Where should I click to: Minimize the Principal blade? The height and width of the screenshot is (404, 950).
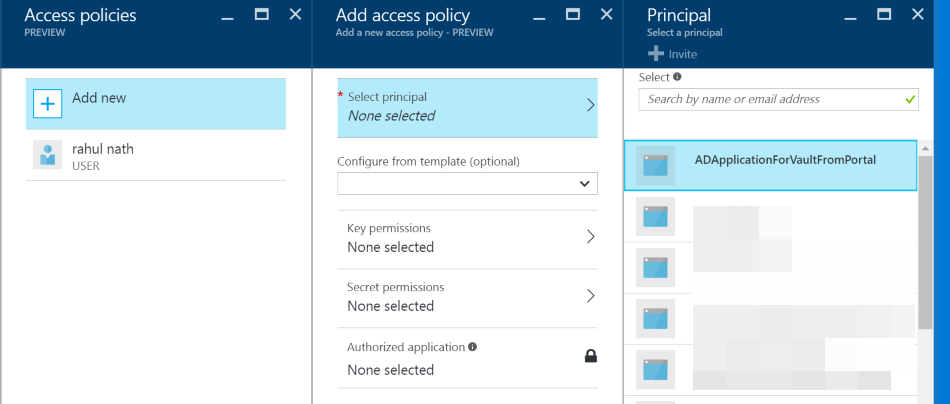(x=850, y=18)
